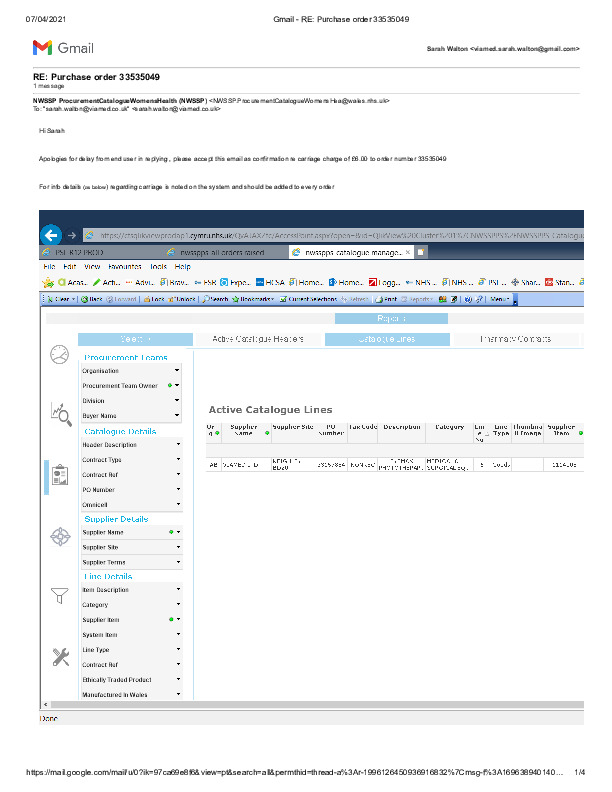Open the Favourites menu in browser
Image resolution: width=612 pixels, height=792 pixels.
(x=125, y=267)
